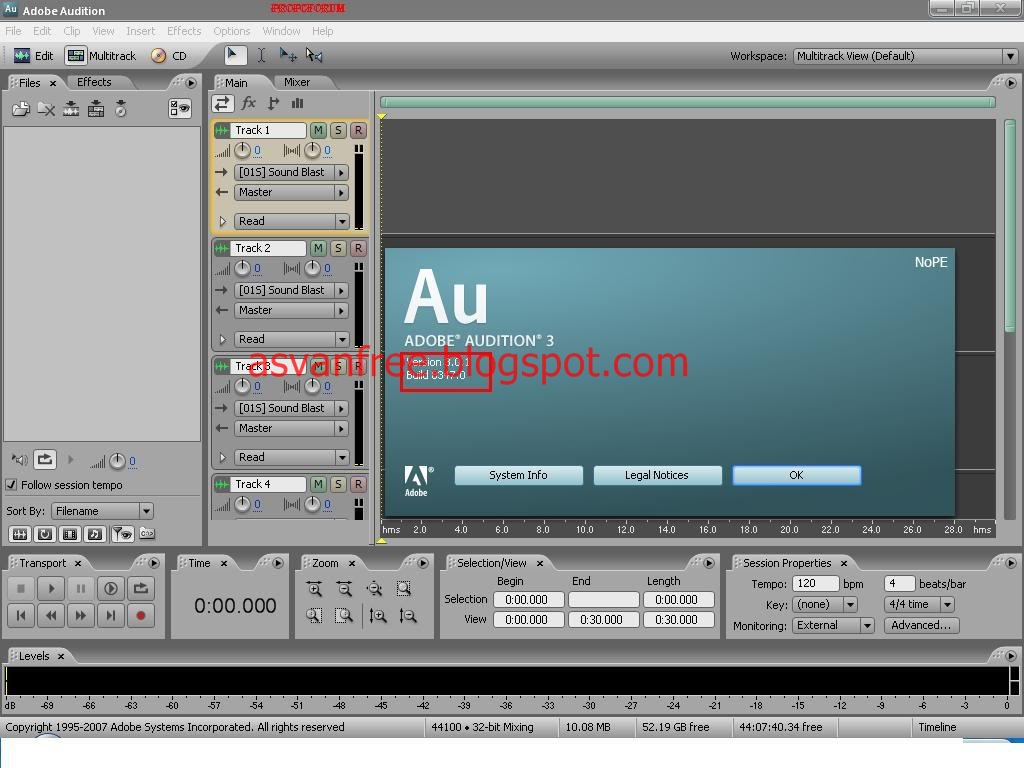
Task: Solo Track 1
Action: [x=338, y=130]
